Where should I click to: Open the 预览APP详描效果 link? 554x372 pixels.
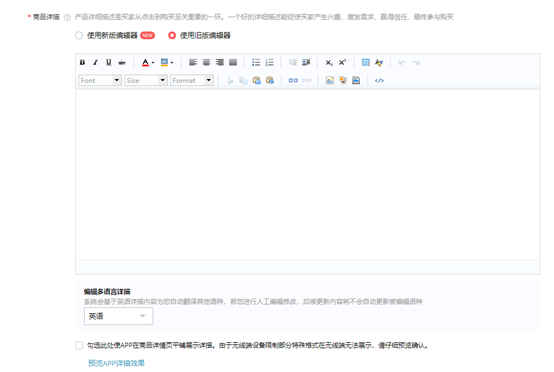click(x=116, y=363)
